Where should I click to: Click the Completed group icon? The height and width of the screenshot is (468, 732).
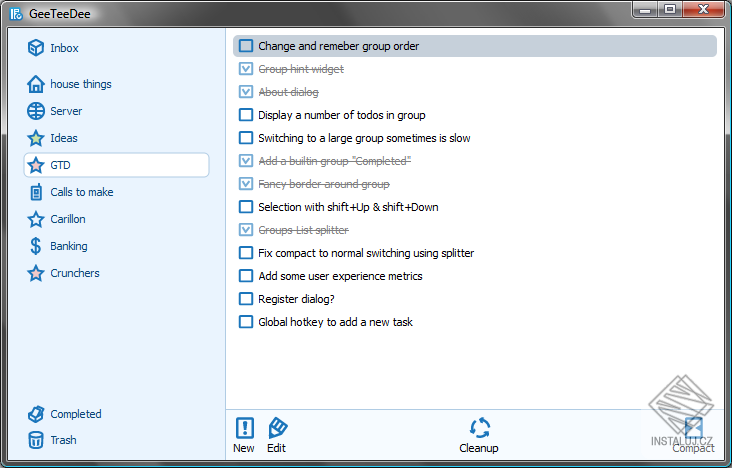[x=36, y=414]
